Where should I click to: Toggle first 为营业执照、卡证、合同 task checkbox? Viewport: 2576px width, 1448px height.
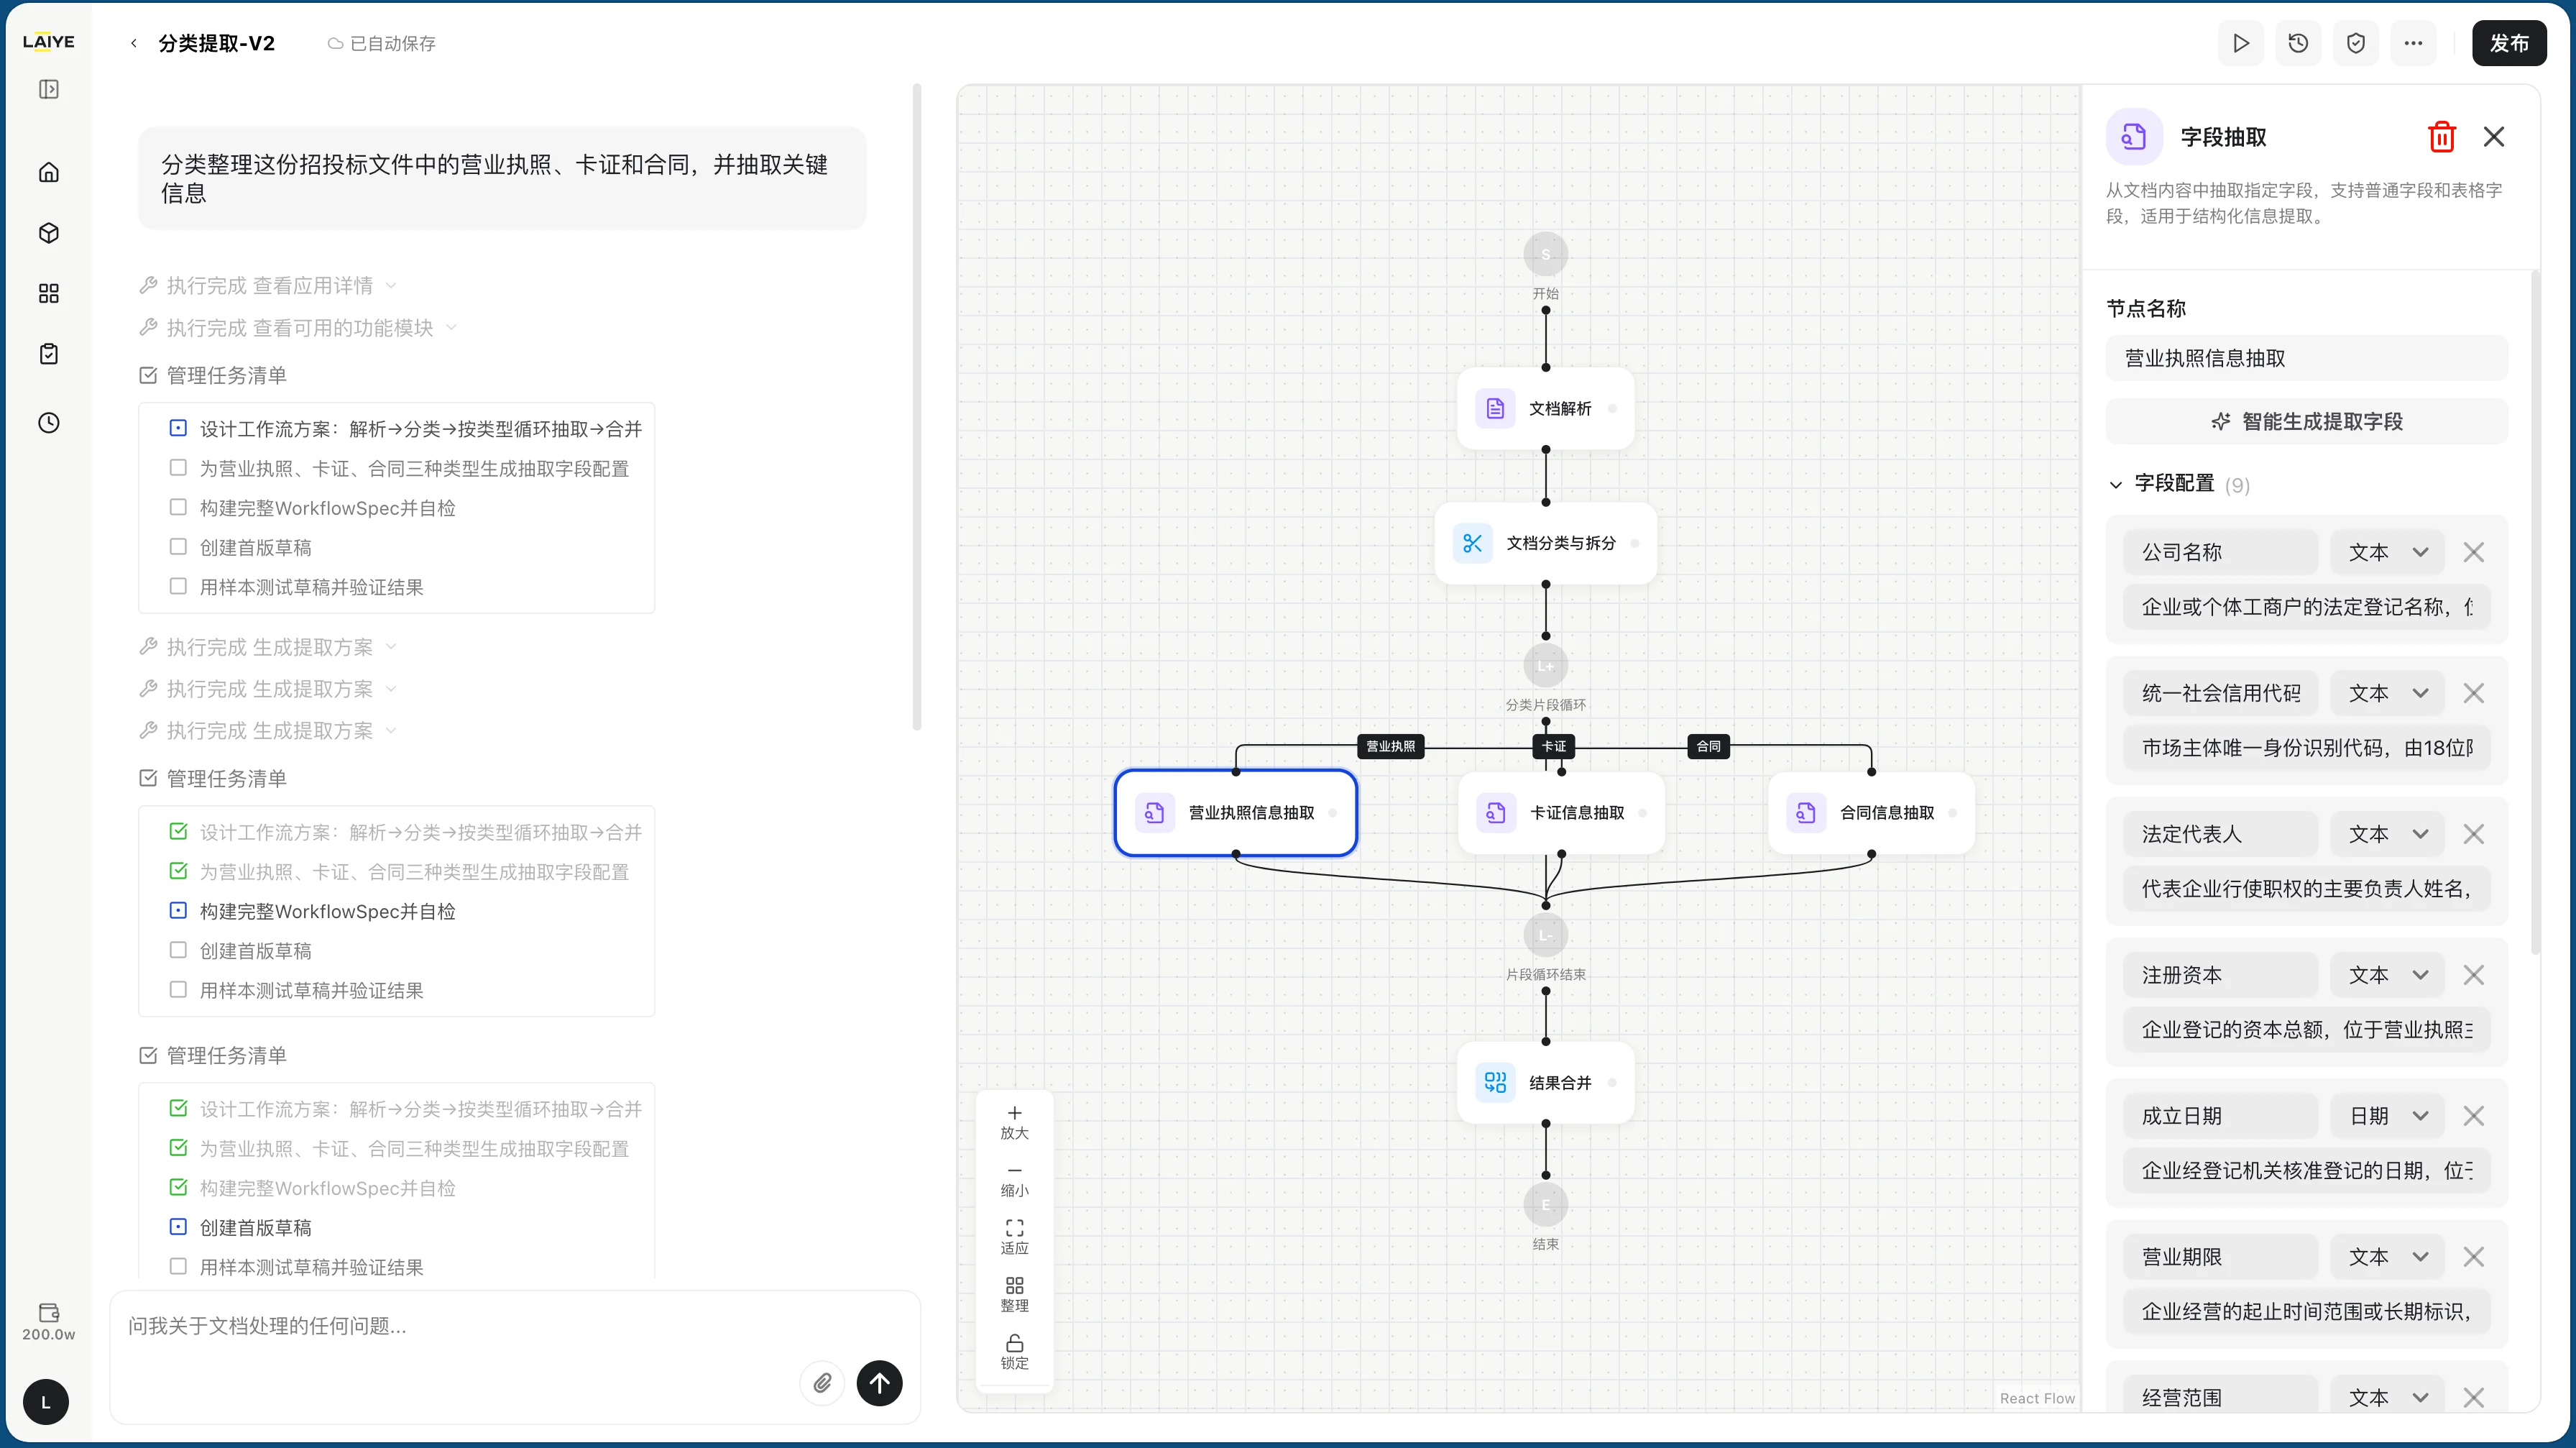pyautogui.click(x=178, y=467)
